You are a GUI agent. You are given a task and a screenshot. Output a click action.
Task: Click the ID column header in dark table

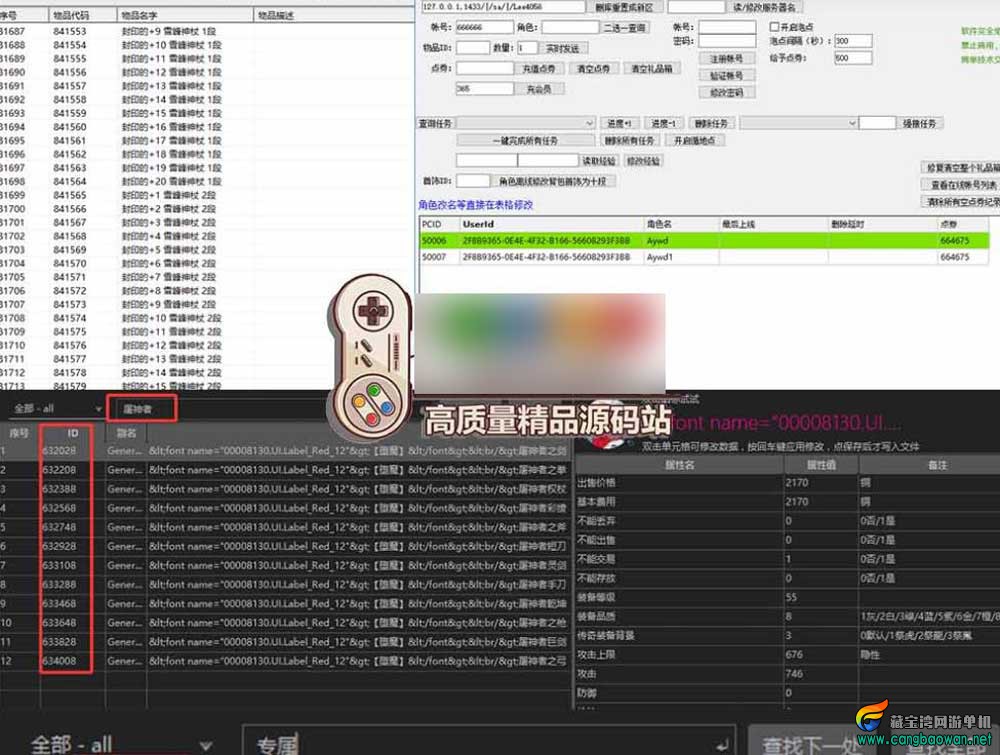(x=73, y=434)
